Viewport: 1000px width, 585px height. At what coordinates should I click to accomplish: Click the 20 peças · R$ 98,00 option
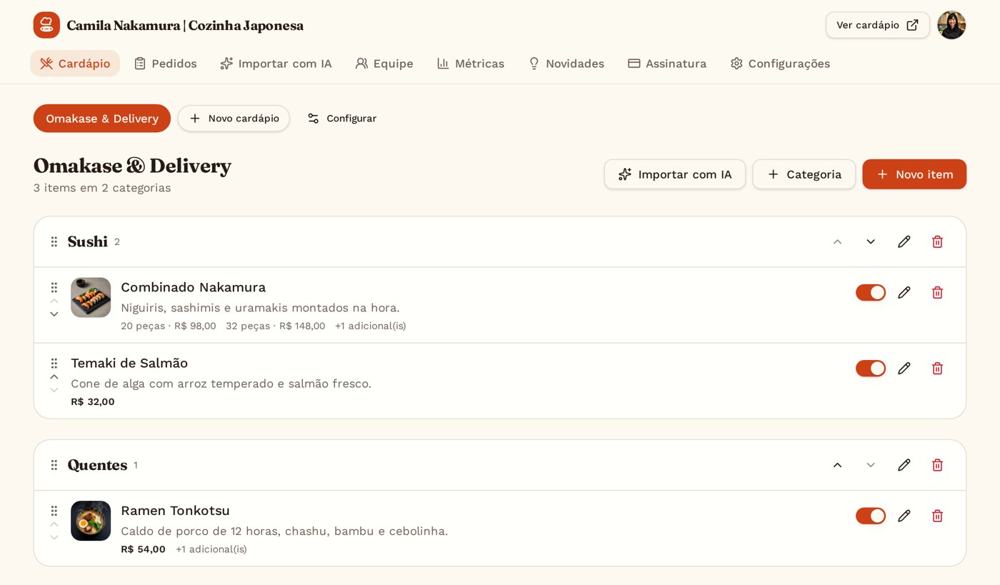(168, 326)
